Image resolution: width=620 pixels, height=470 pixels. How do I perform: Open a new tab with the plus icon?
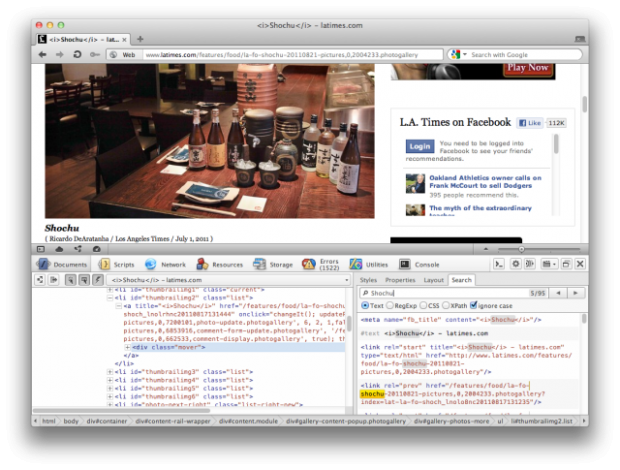click(x=140, y=39)
